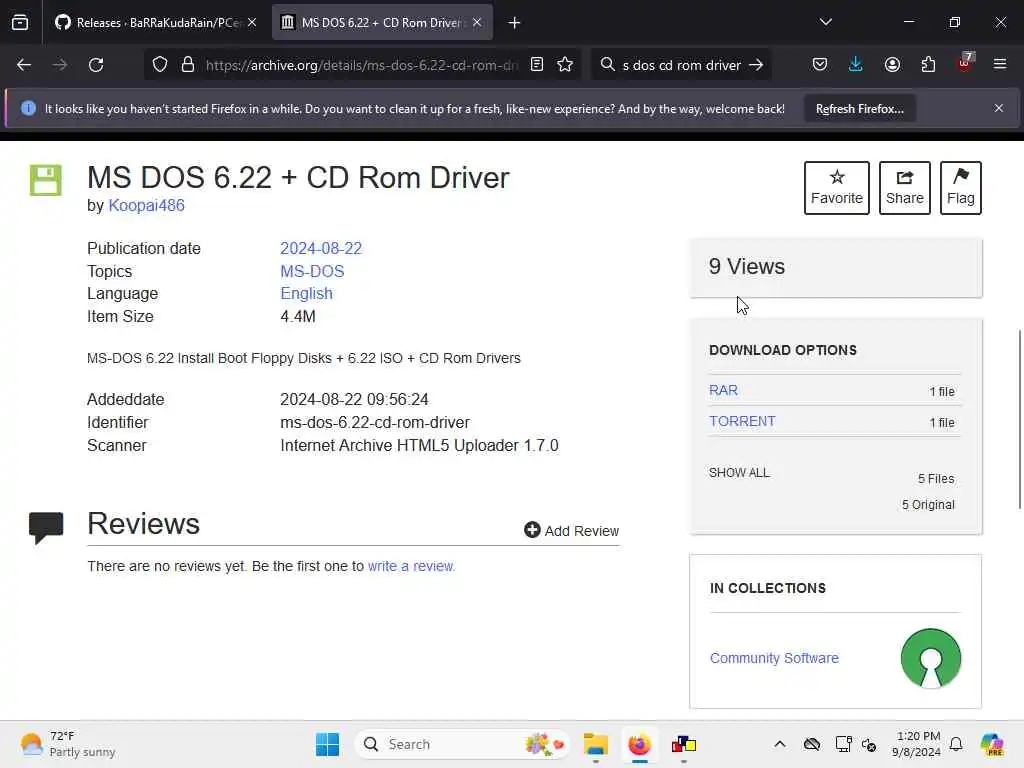Share this archive item
The image size is (1024, 768).
pos(904,187)
